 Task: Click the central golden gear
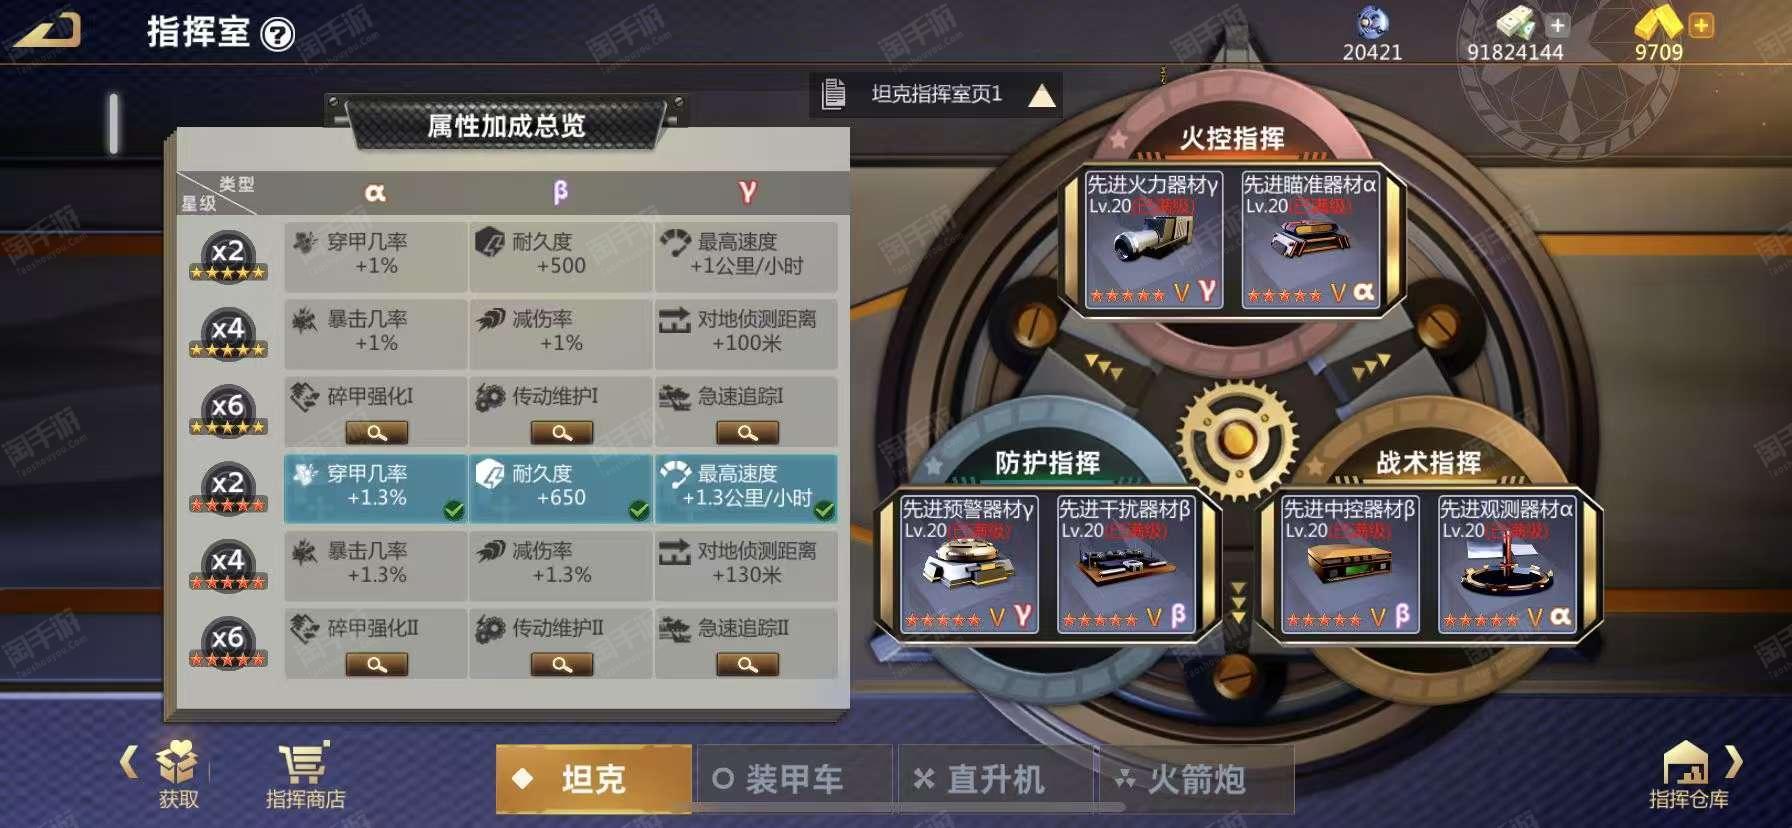[1238, 439]
